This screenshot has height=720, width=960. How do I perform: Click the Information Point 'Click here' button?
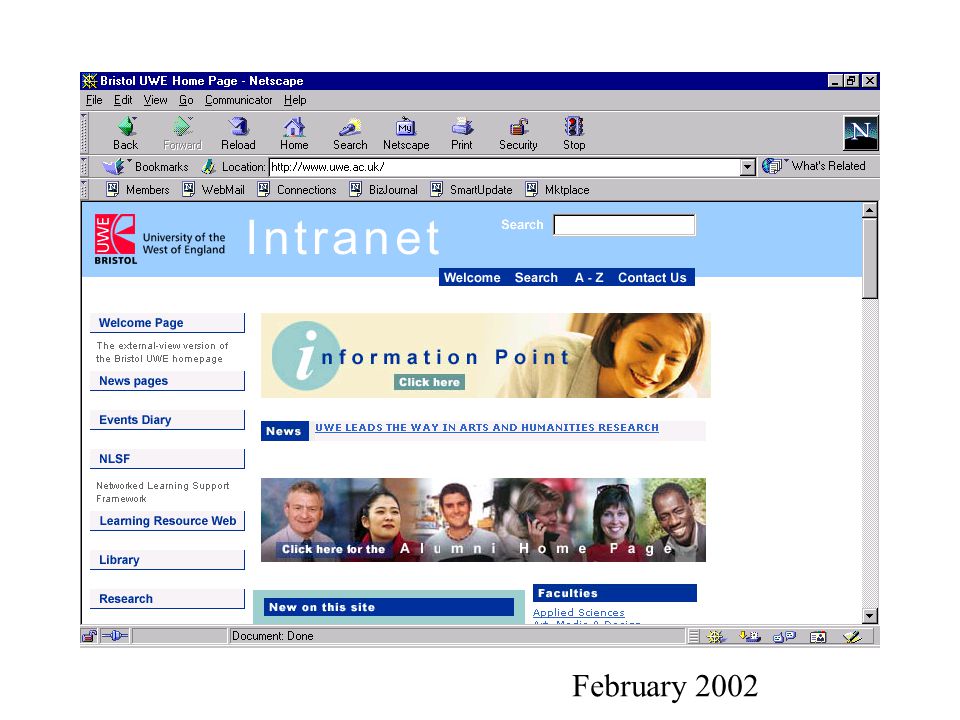pyautogui.click(x=429, y=382)
